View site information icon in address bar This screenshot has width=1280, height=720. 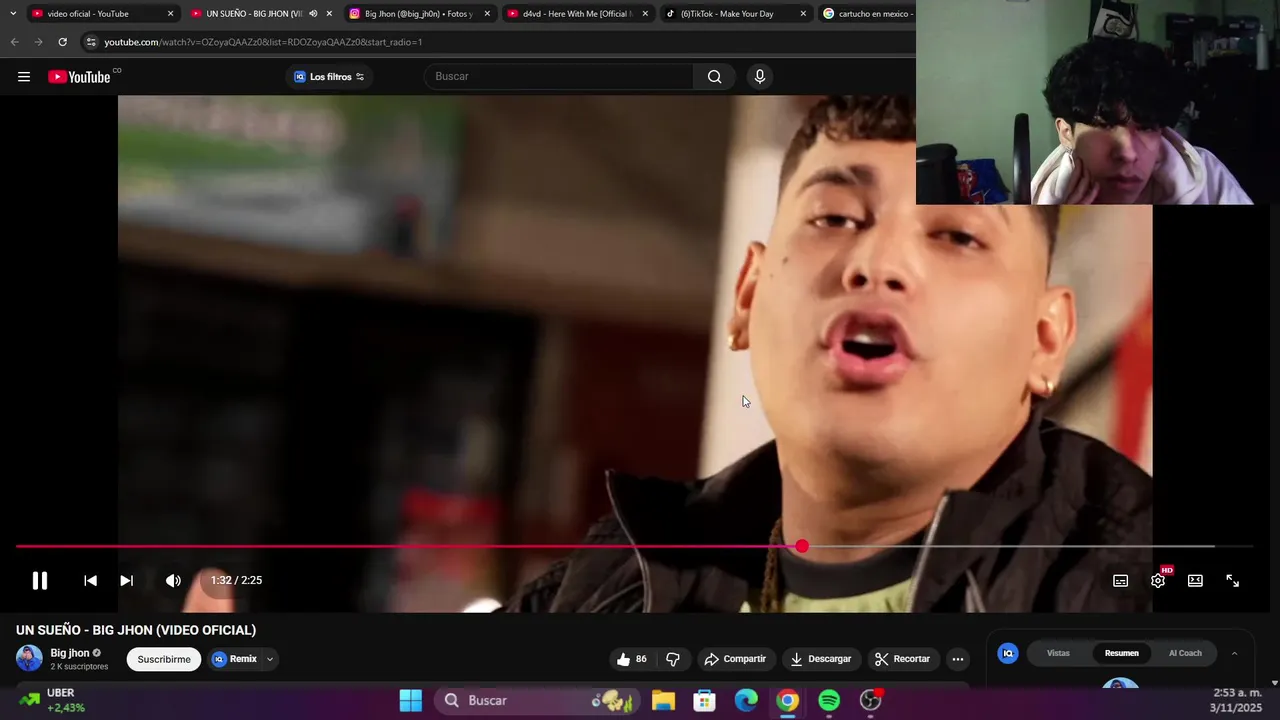91,42
